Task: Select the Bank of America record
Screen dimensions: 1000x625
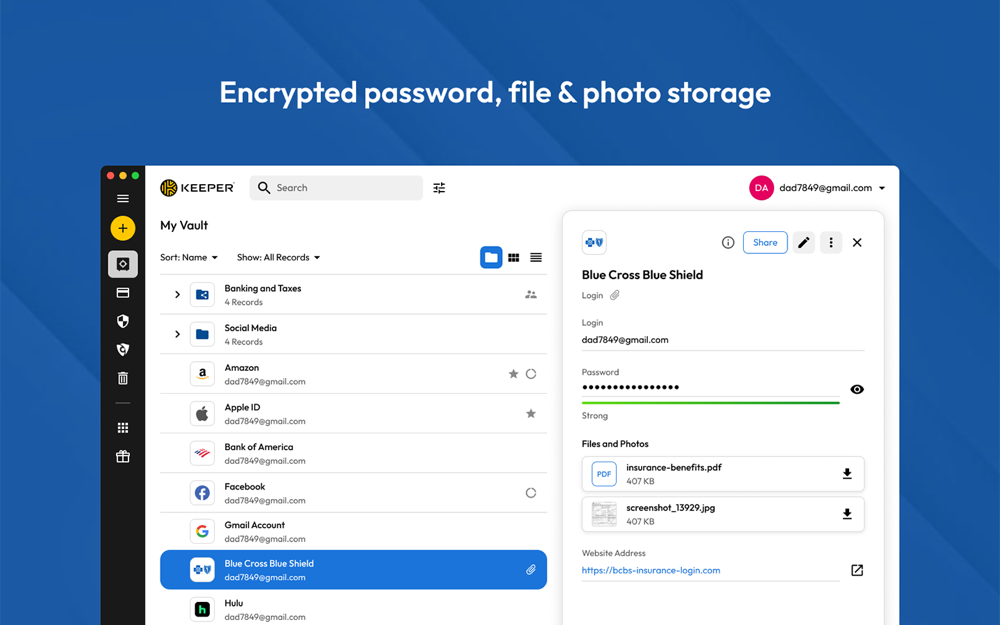Action: click(x=353, y=453)
